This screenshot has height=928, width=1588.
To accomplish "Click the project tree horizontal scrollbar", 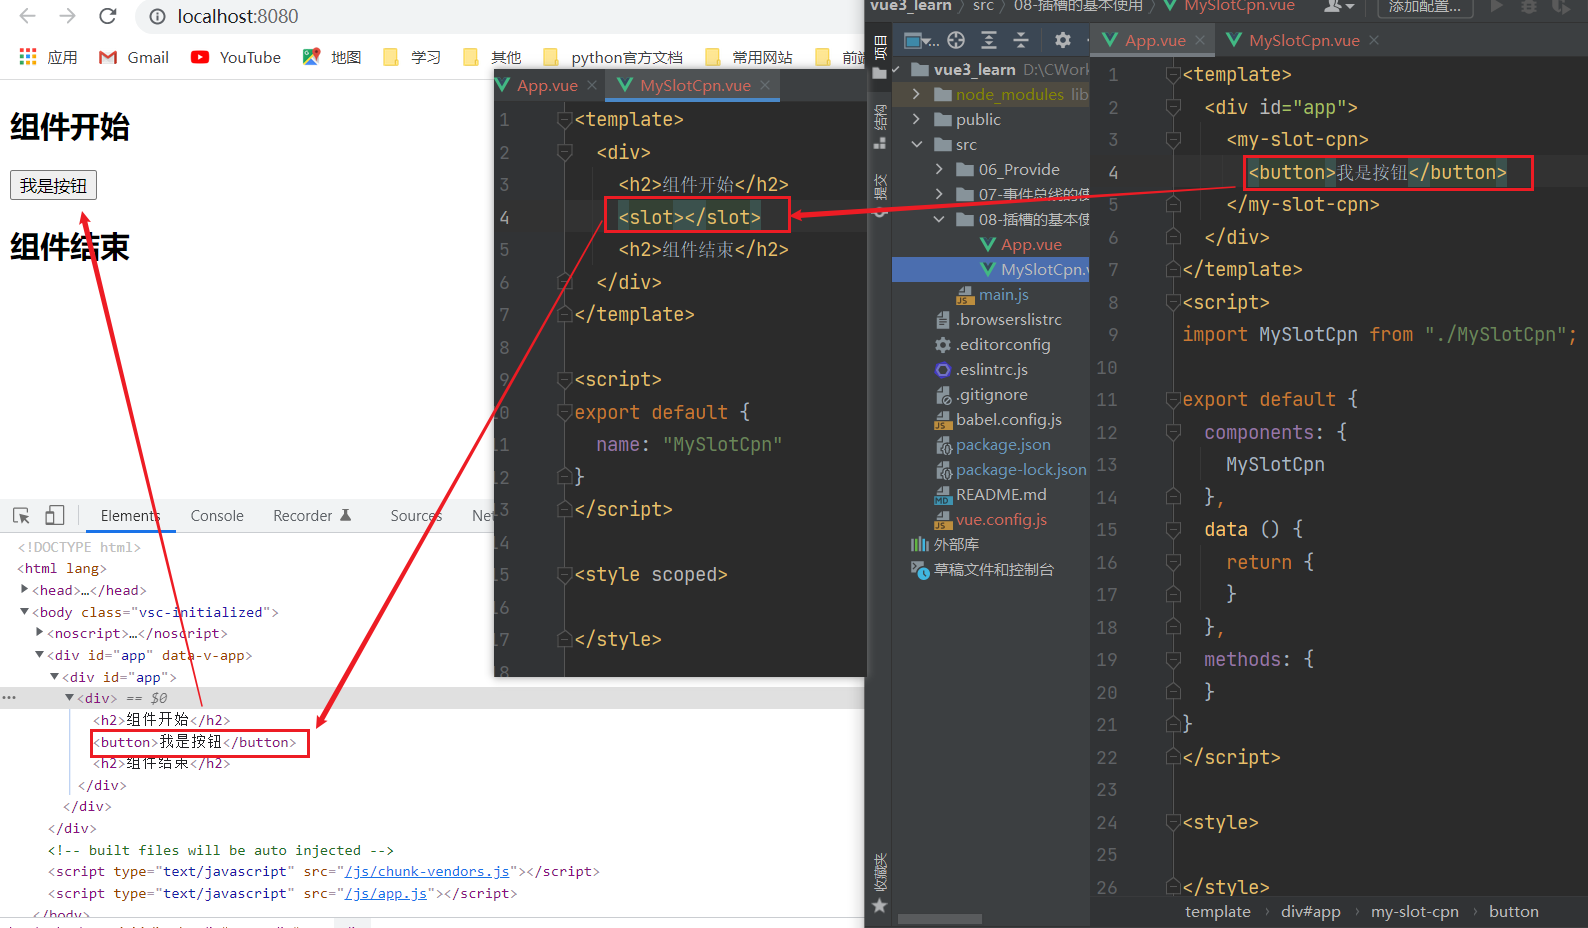I will pyautogui.click(x=940, y=918).
